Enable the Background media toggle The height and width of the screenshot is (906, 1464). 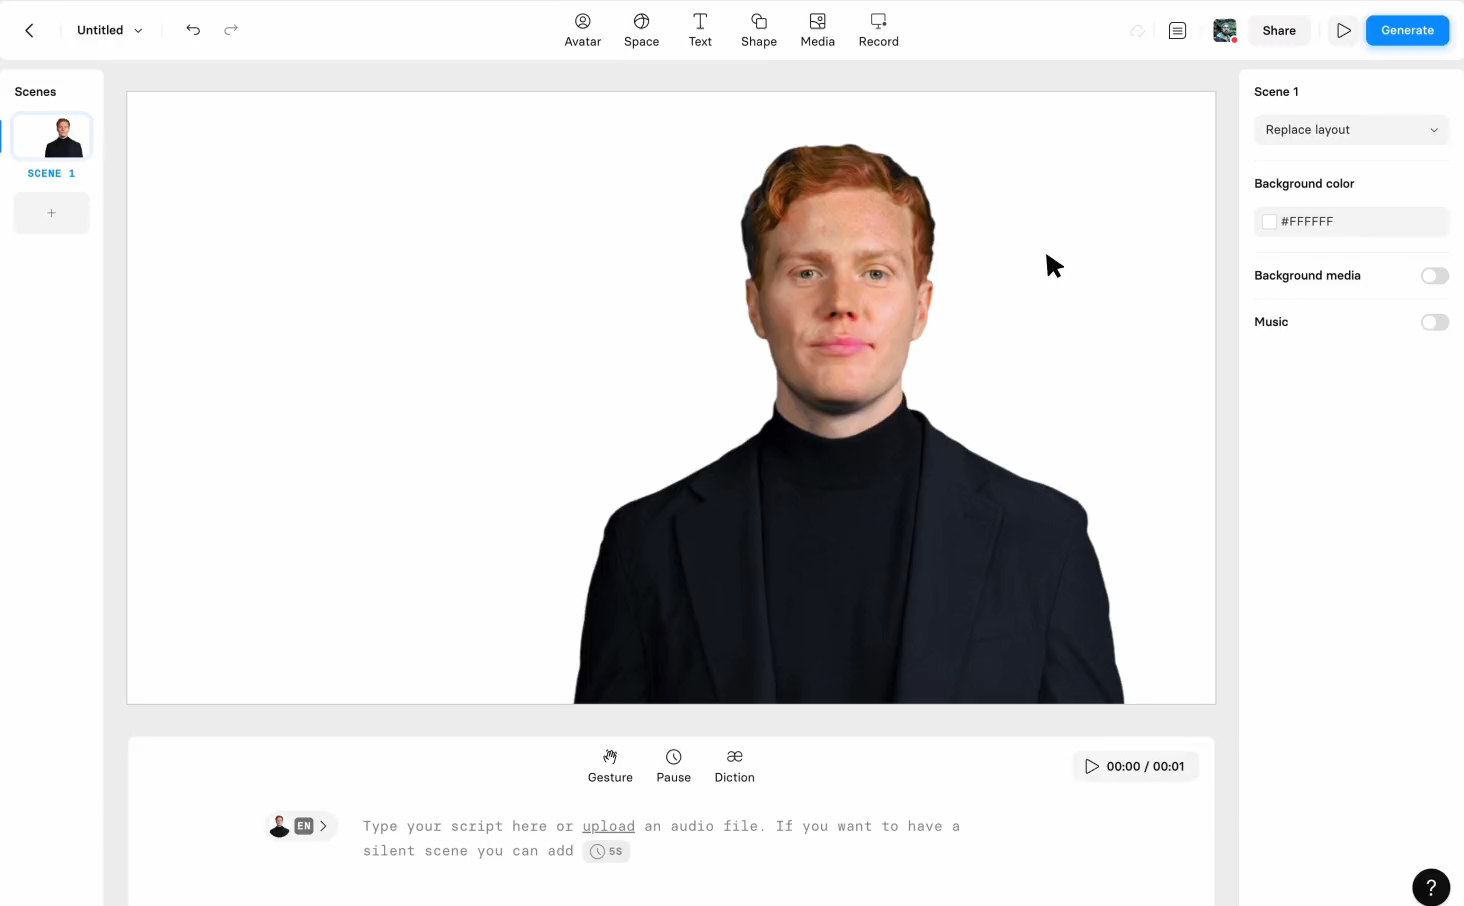[x=1434, y=276]
